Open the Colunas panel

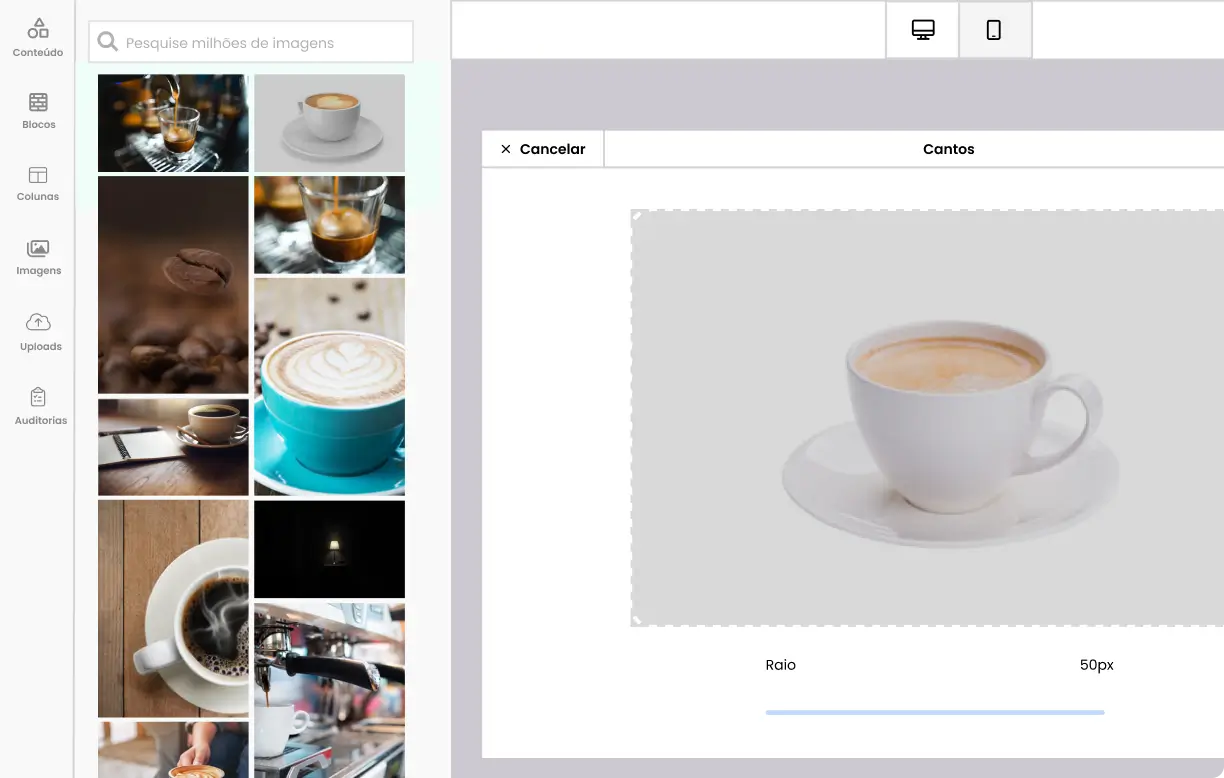pyautogui.click(x=38, y=183)
